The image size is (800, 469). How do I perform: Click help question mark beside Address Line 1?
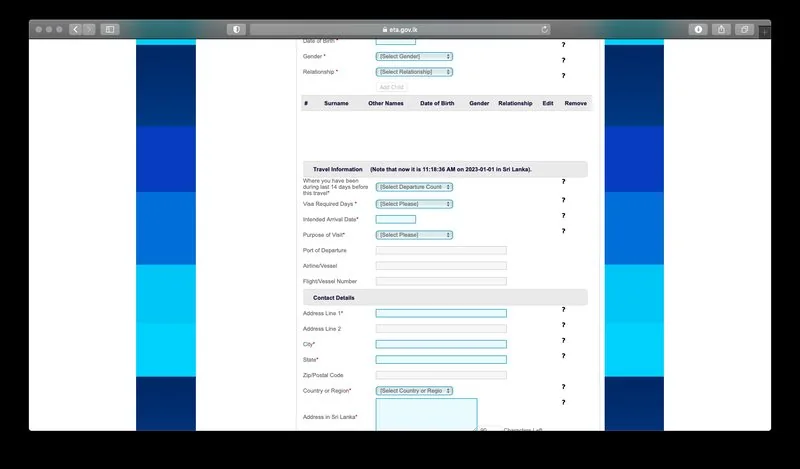point(563,310)
